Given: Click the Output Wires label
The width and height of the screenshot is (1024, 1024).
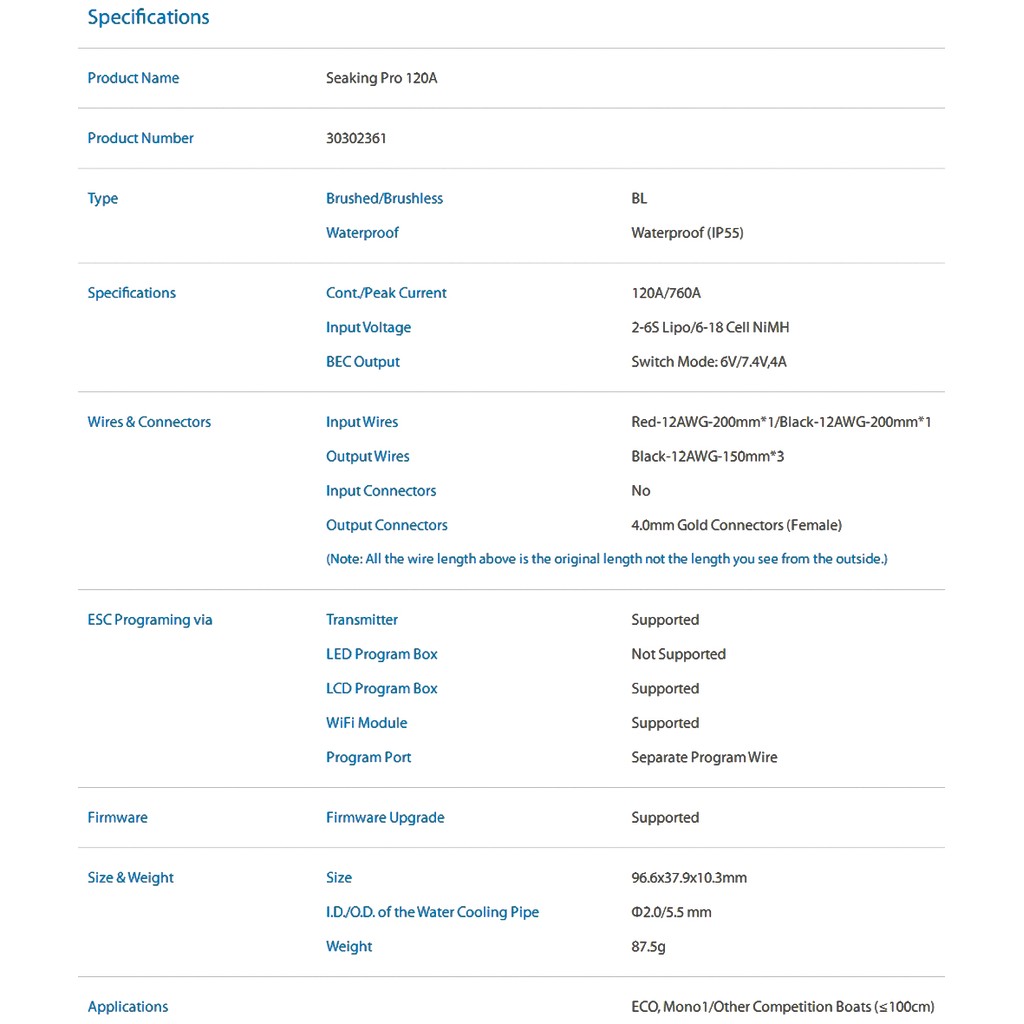Looking at the screenshot, I should pyautogui.click(x=367, y=456).
